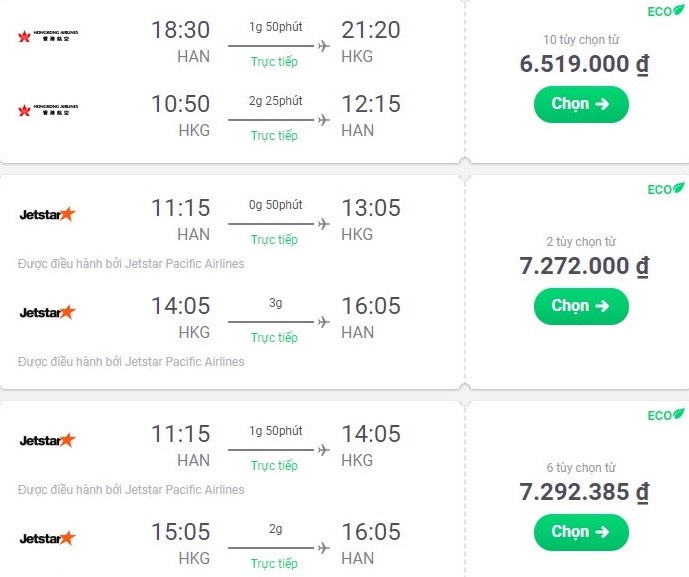Viewport: 689px width, 577px height.
Task: Click Jetstar logo on 11:15–14:05 flight
Action: click(47, 439)
